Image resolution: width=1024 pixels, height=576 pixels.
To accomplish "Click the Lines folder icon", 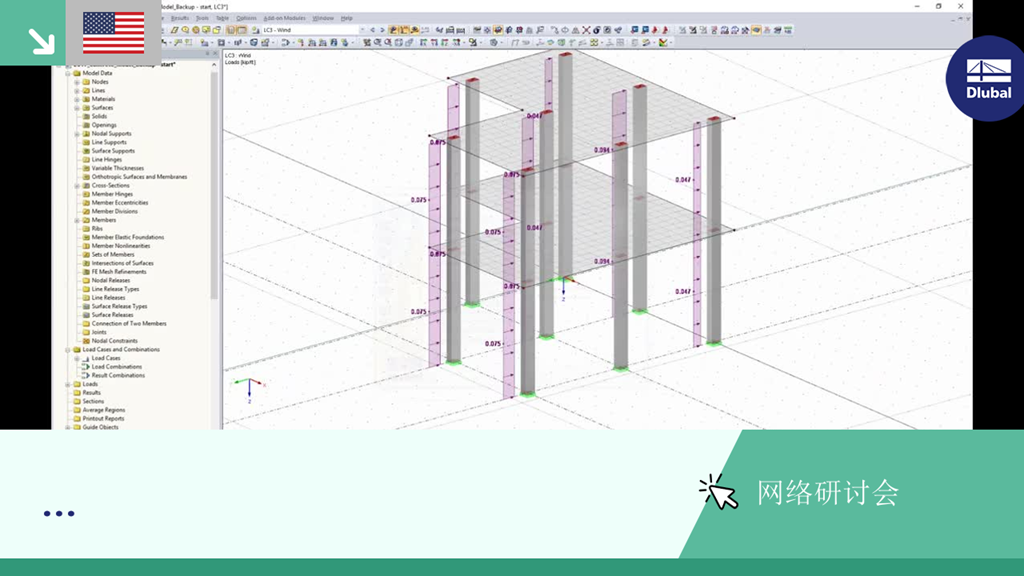I will (86, 90).
